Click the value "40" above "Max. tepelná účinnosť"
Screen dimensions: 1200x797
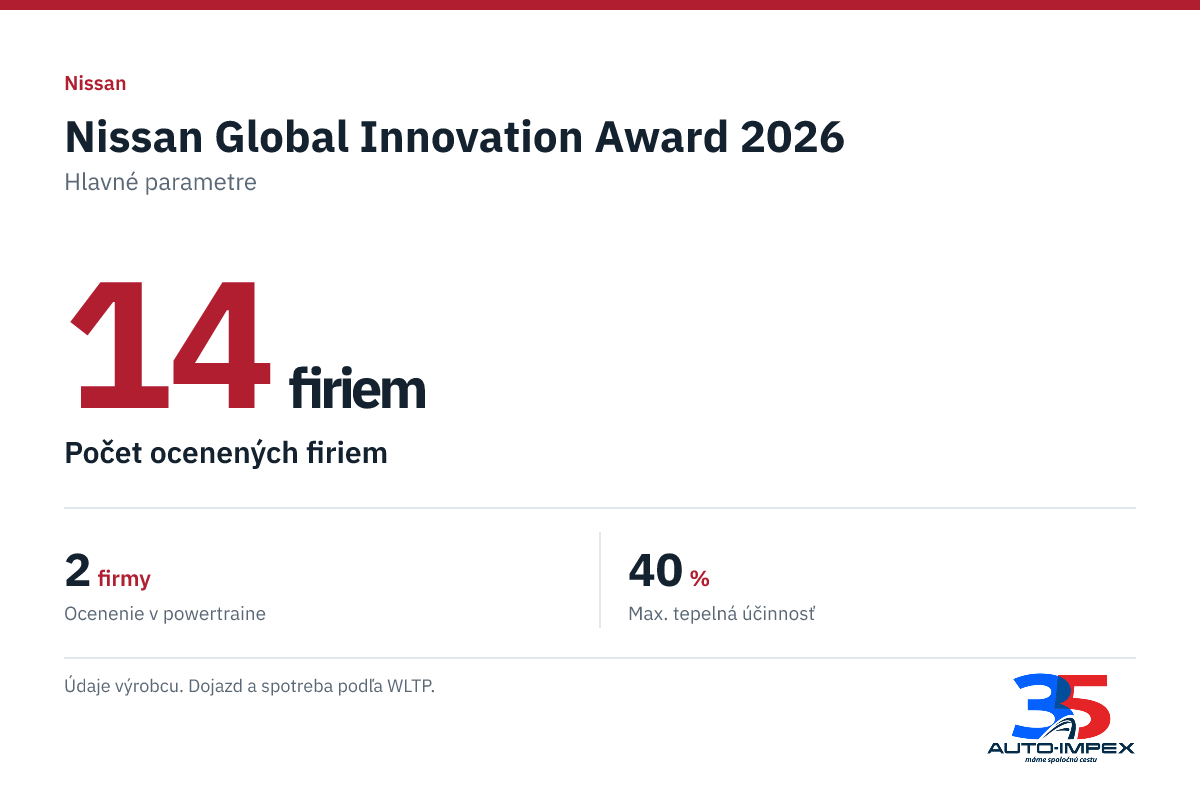(656, 570)
